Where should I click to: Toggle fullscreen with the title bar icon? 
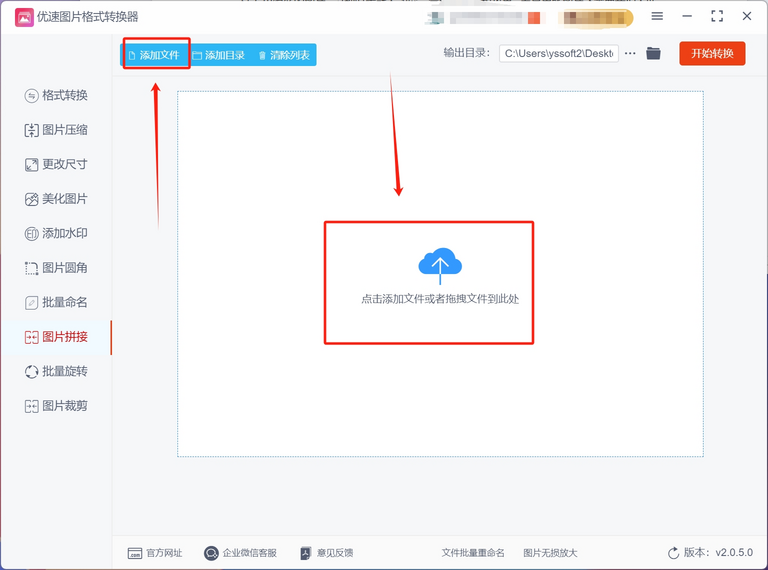click(717, 16)
